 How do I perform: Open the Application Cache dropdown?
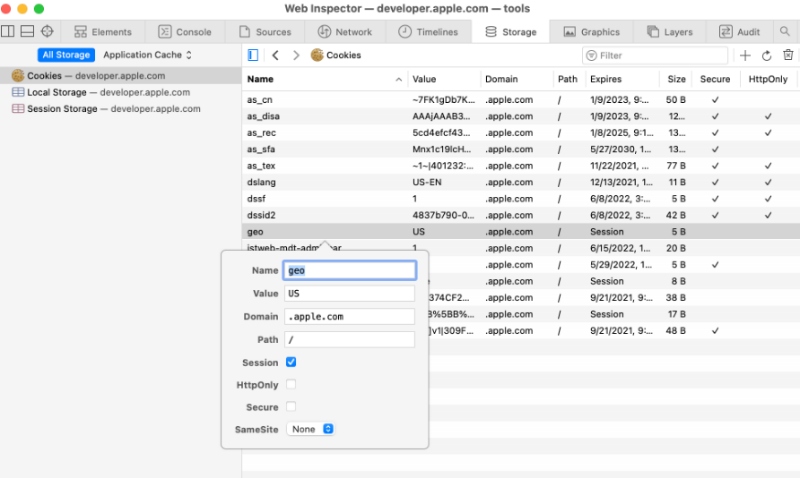pos(148,55)
